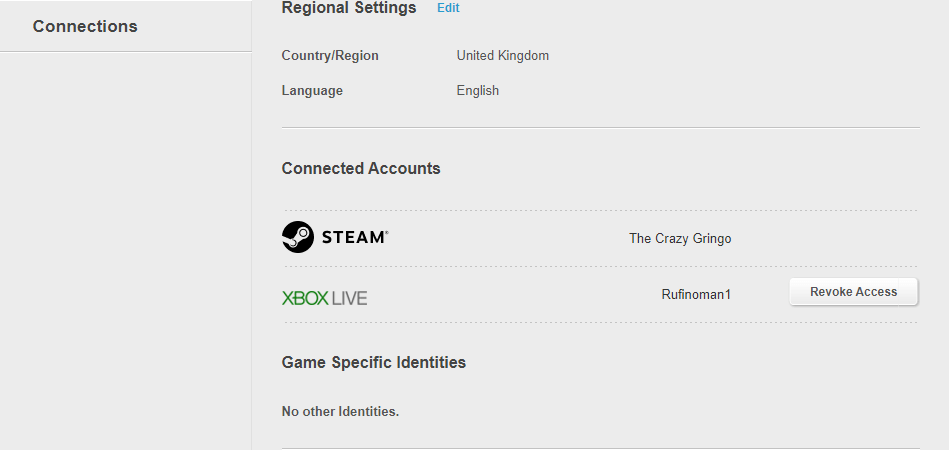
Task: Click the solid divider line below Language
Action: pyautogui.click(x=600, y=128)
